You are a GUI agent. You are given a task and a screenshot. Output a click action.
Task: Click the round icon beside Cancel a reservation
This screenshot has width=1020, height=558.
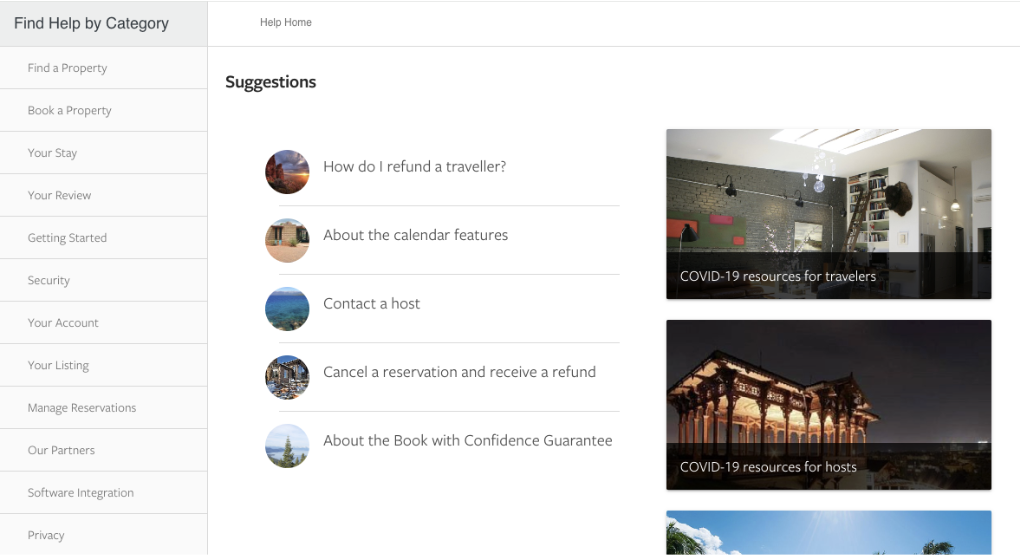287,377
